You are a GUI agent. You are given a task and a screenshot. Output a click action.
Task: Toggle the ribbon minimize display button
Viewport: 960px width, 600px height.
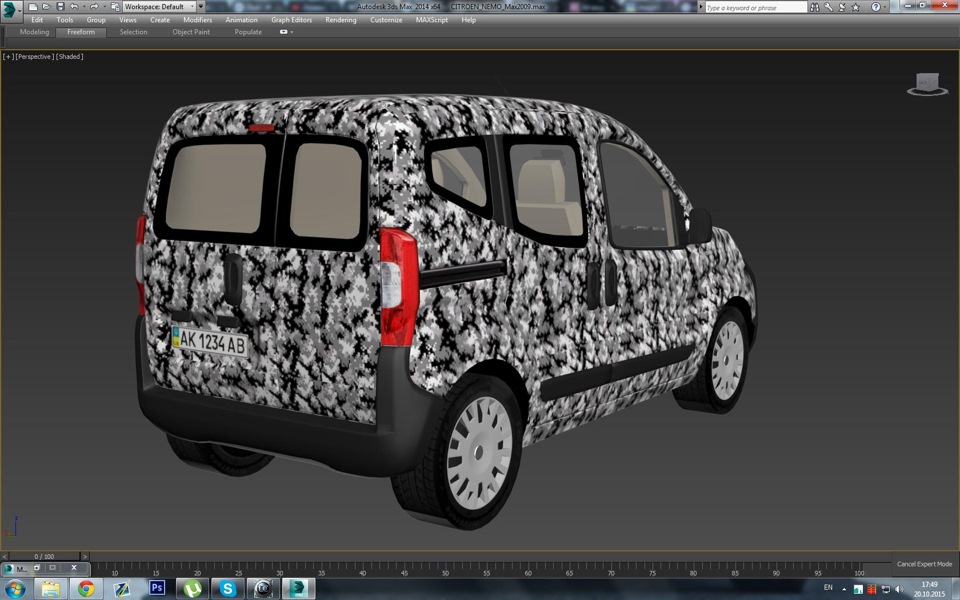pos(284,32)
